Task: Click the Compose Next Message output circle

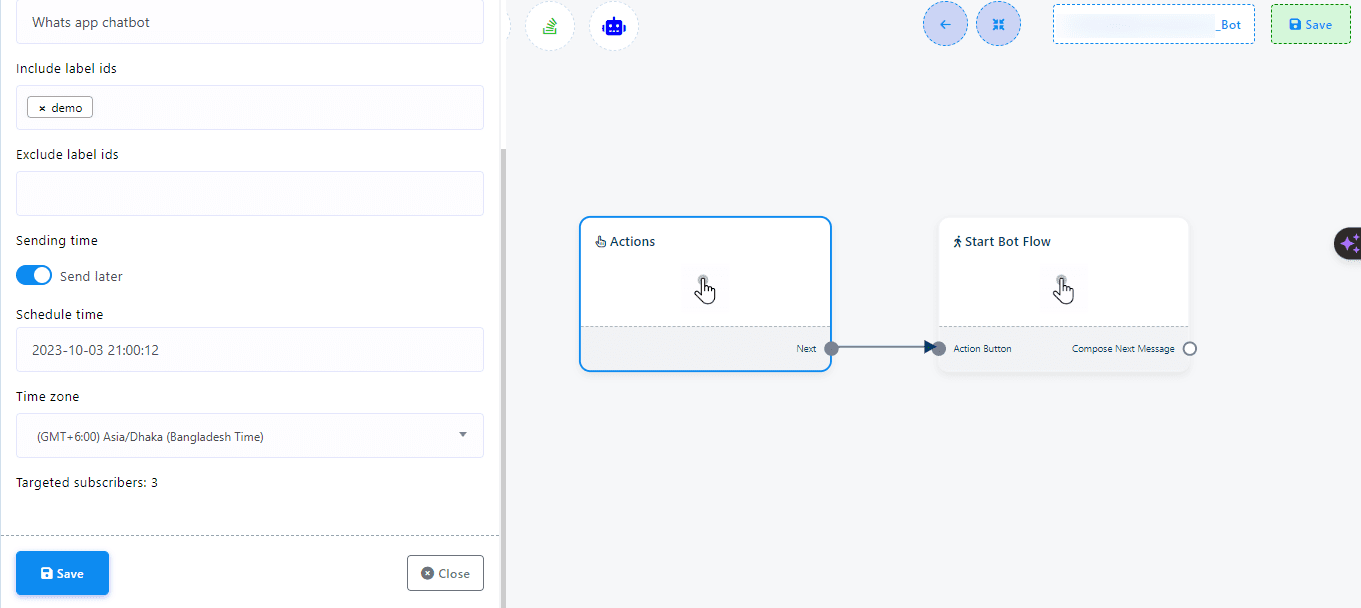Action: click(1189, 349)
